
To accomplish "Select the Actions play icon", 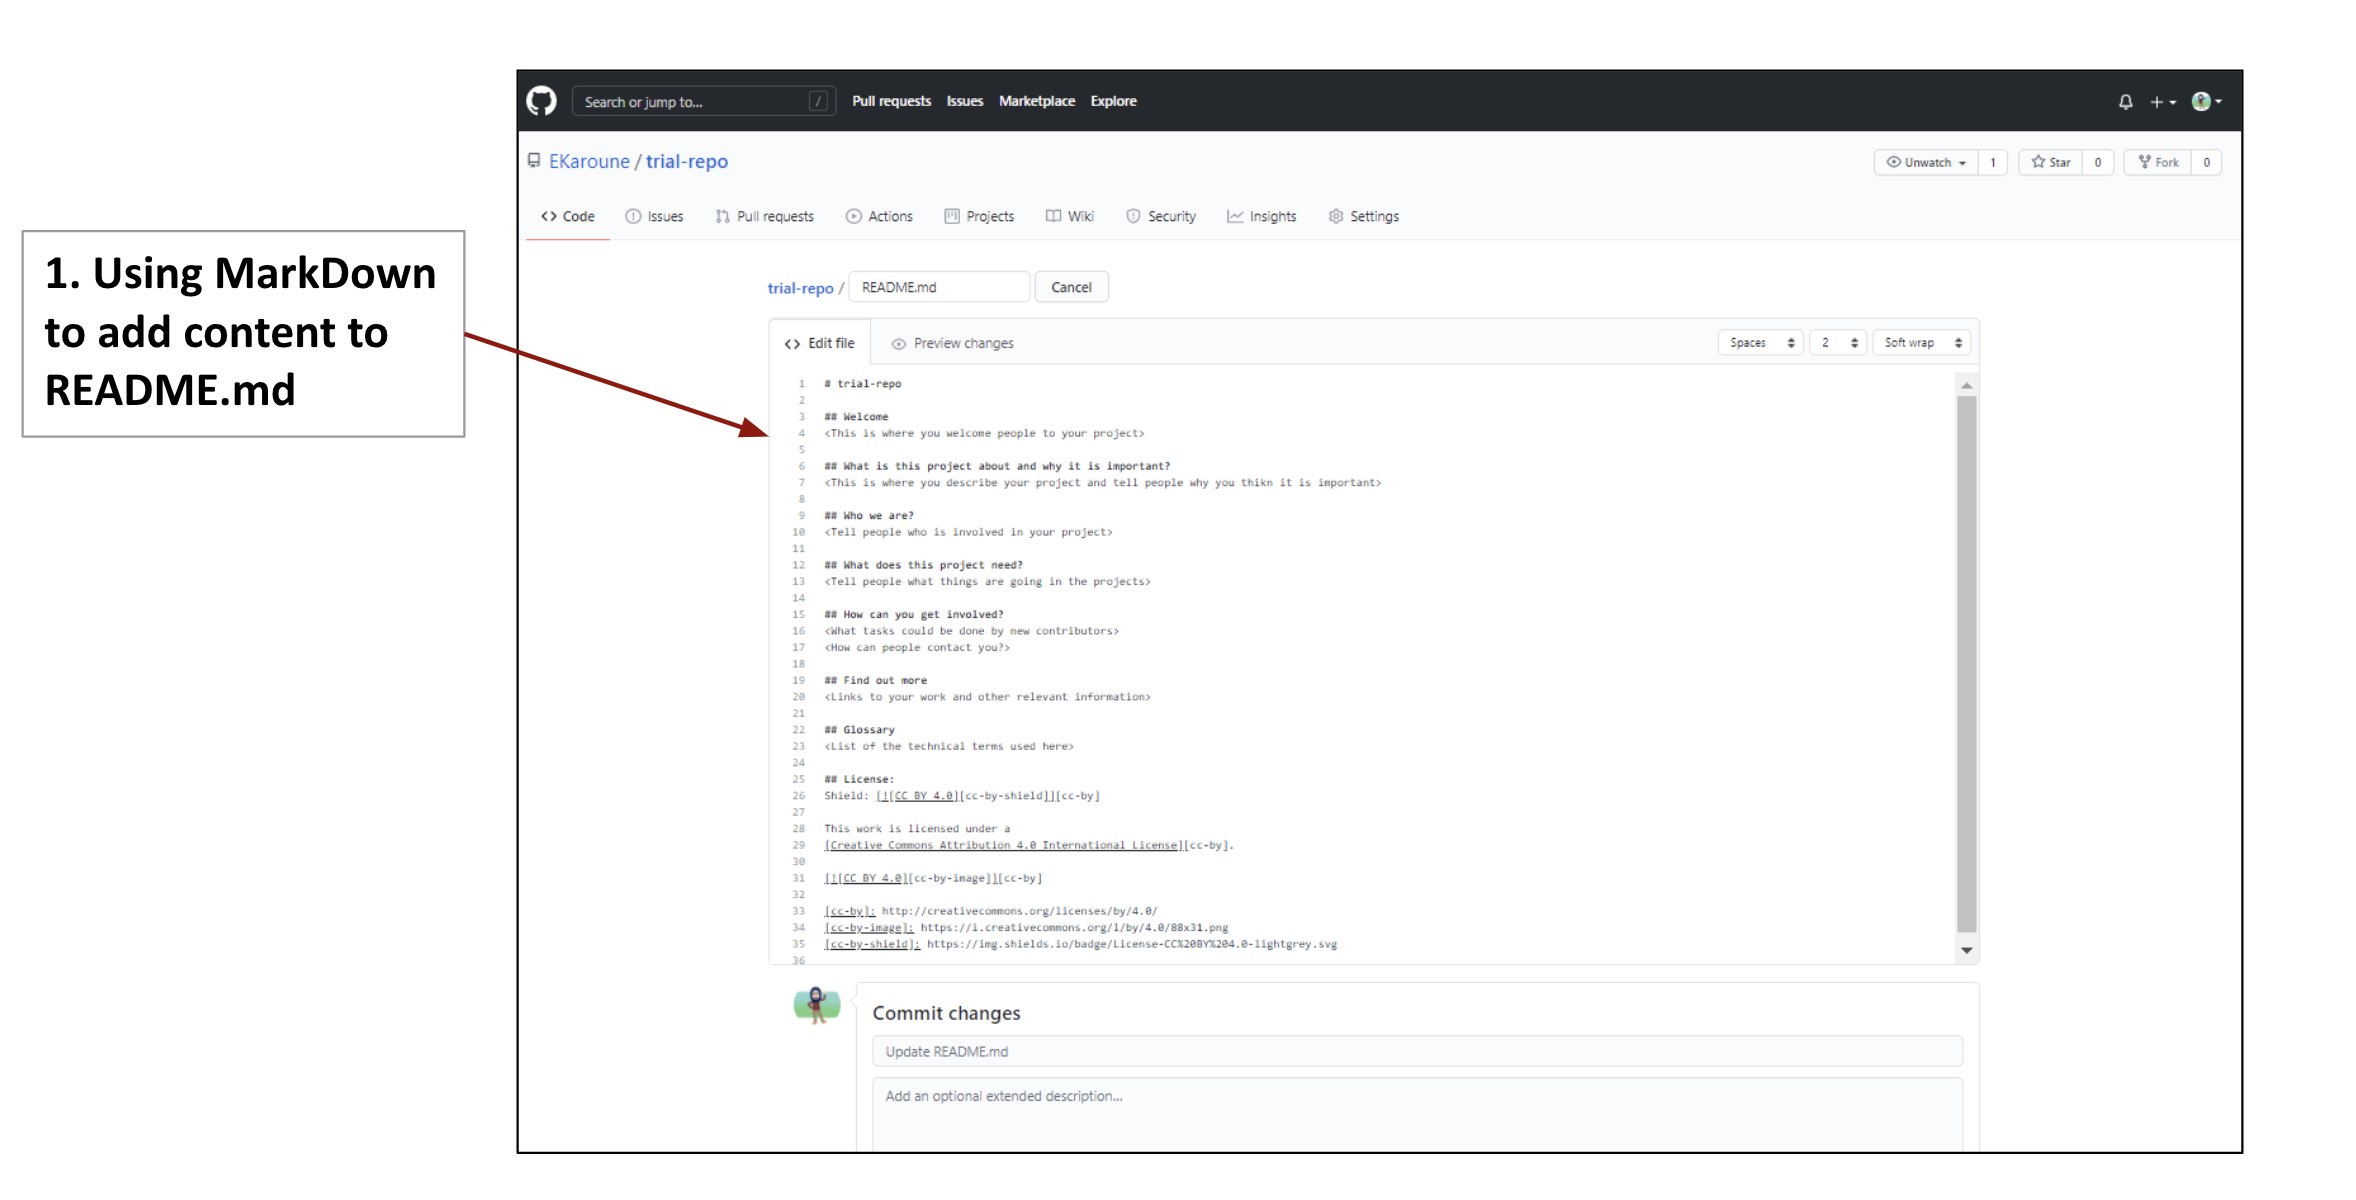I will [853, 216].
